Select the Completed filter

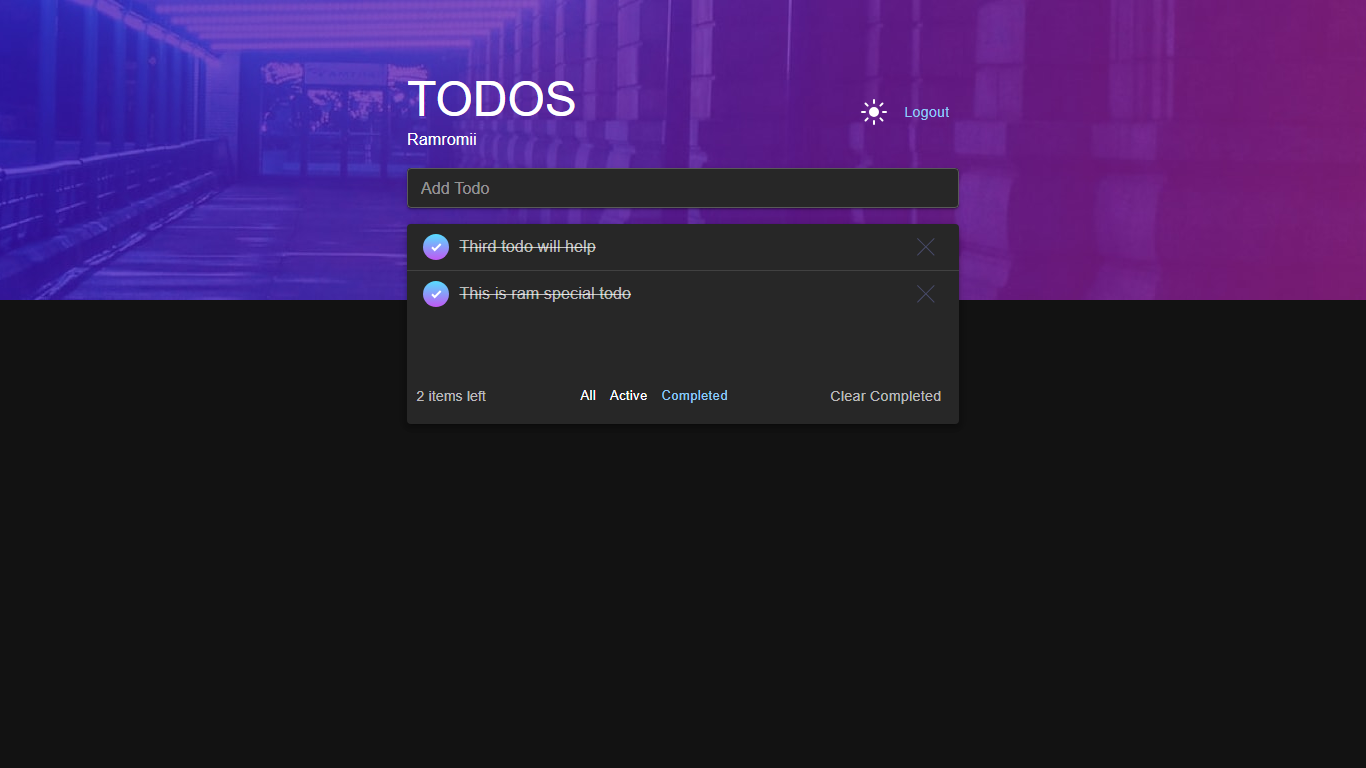tap(695, 396)
